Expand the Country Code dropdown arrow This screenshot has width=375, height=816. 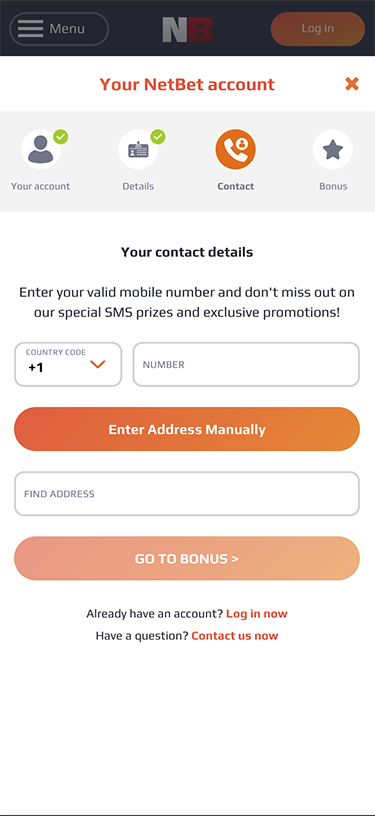tap(98, 364)
